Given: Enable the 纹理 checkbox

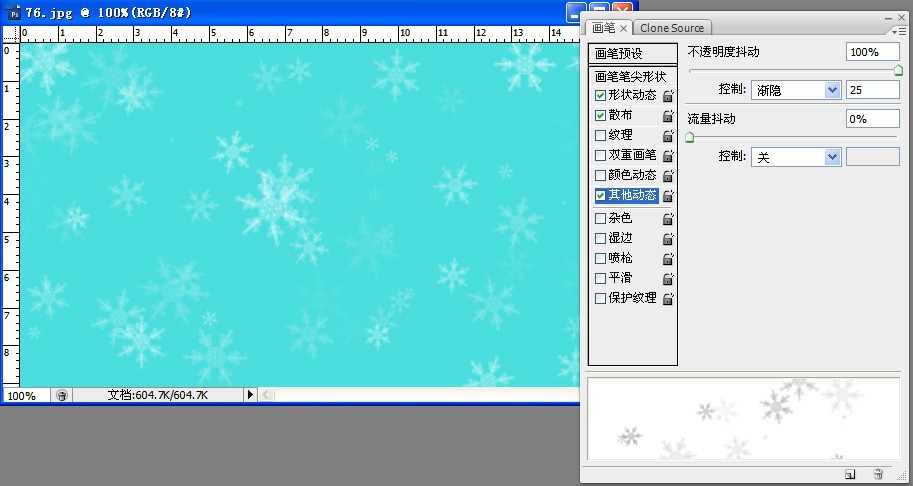Looking at the screenshot, I should pos(600,136).
